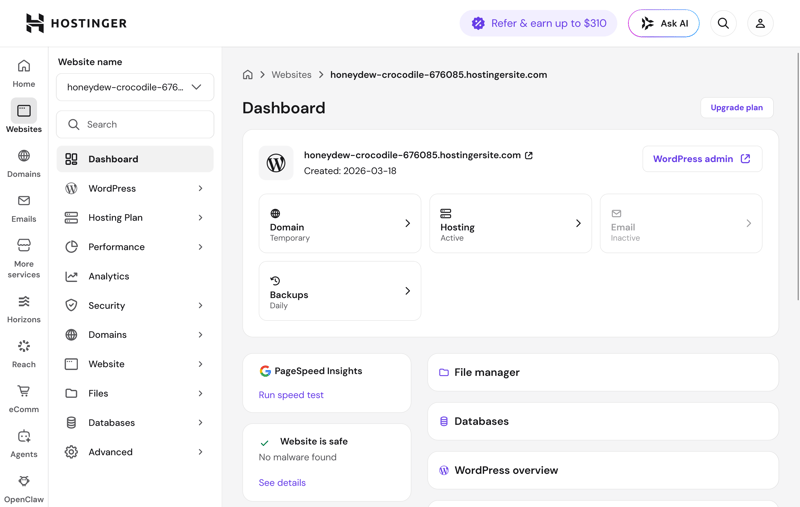
Task: Open the Domains globe rail icon
Action: [24, 156]
